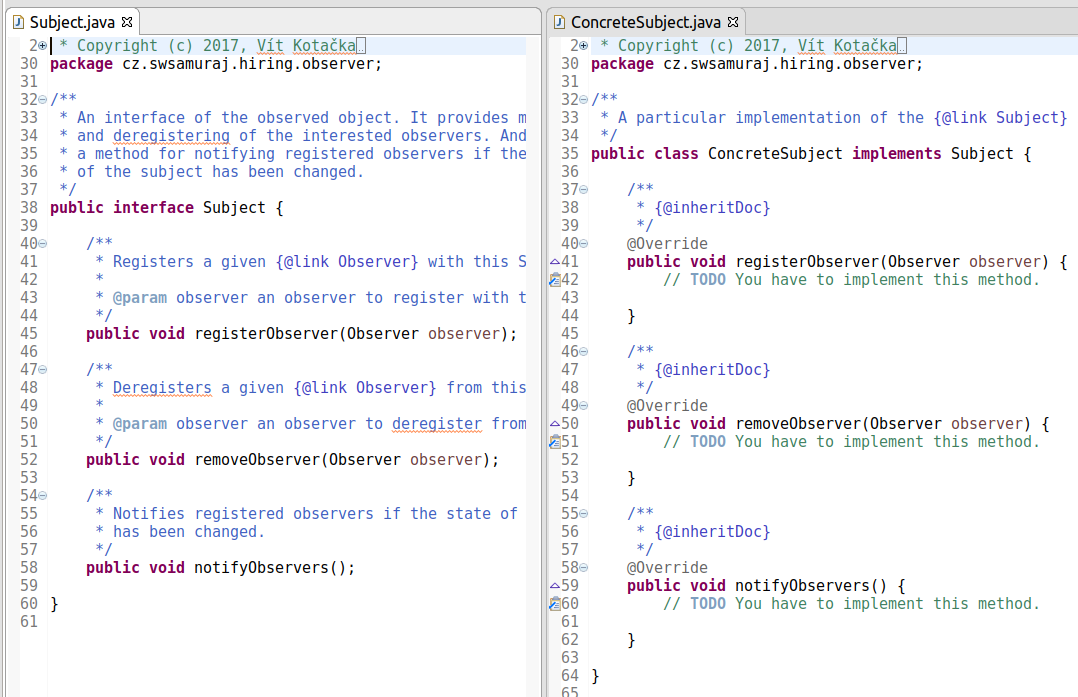
Task: Click the override marker on registerObserver line 41
Action: [x=555, y=262]
